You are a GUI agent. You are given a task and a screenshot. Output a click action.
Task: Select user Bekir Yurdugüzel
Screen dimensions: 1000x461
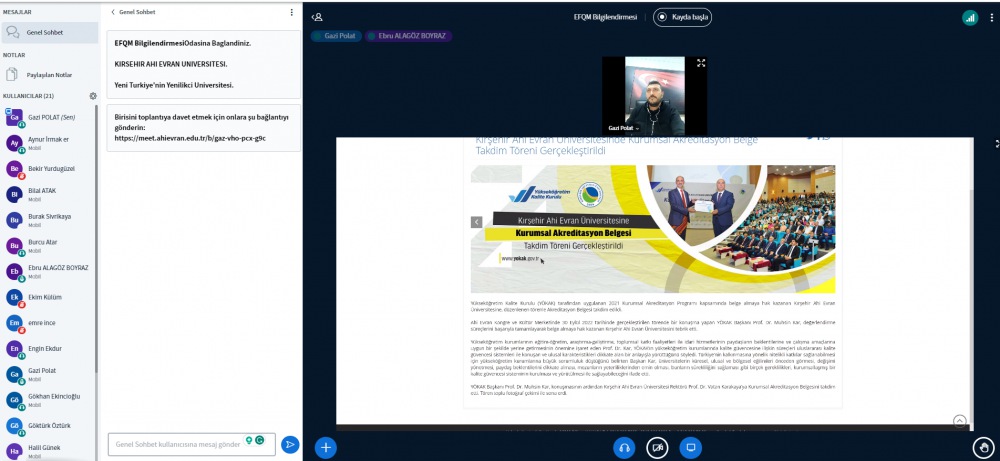50,169
